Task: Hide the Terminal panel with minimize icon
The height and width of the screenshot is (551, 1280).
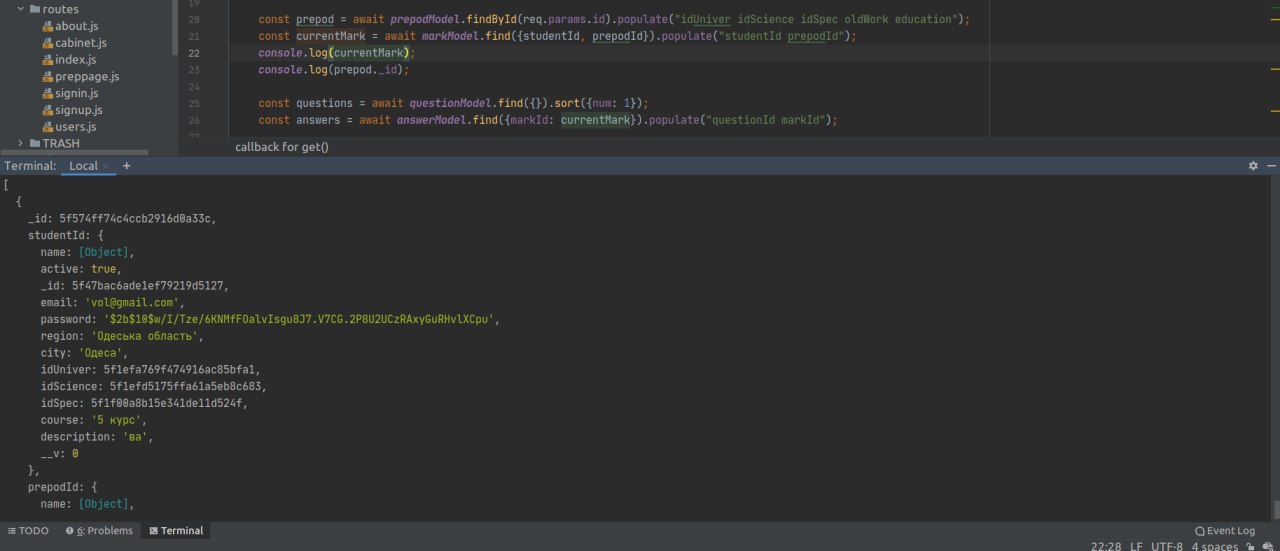Action: tap(1271, 166)
